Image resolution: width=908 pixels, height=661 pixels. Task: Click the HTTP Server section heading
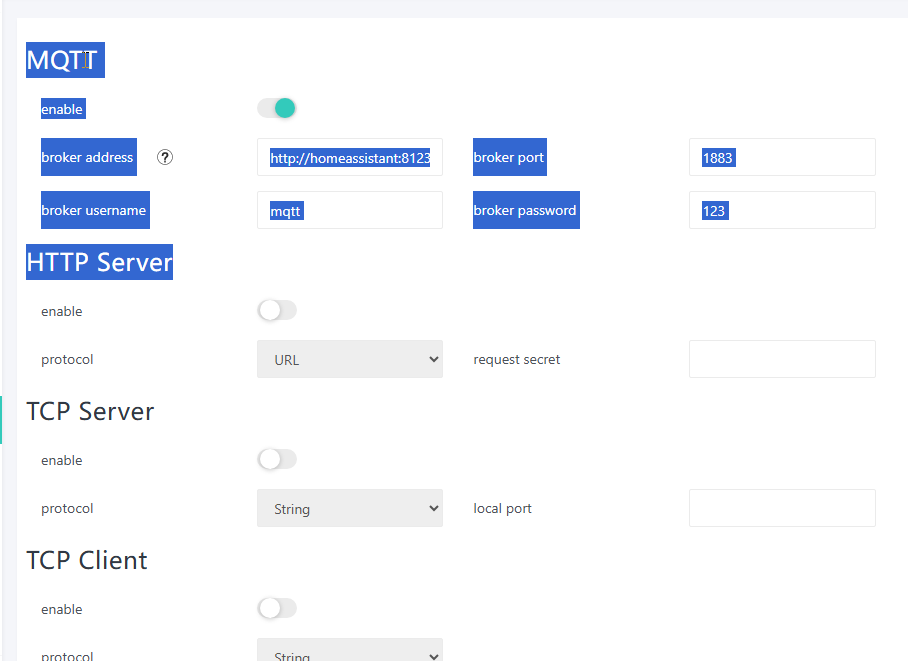pos(99,262)
